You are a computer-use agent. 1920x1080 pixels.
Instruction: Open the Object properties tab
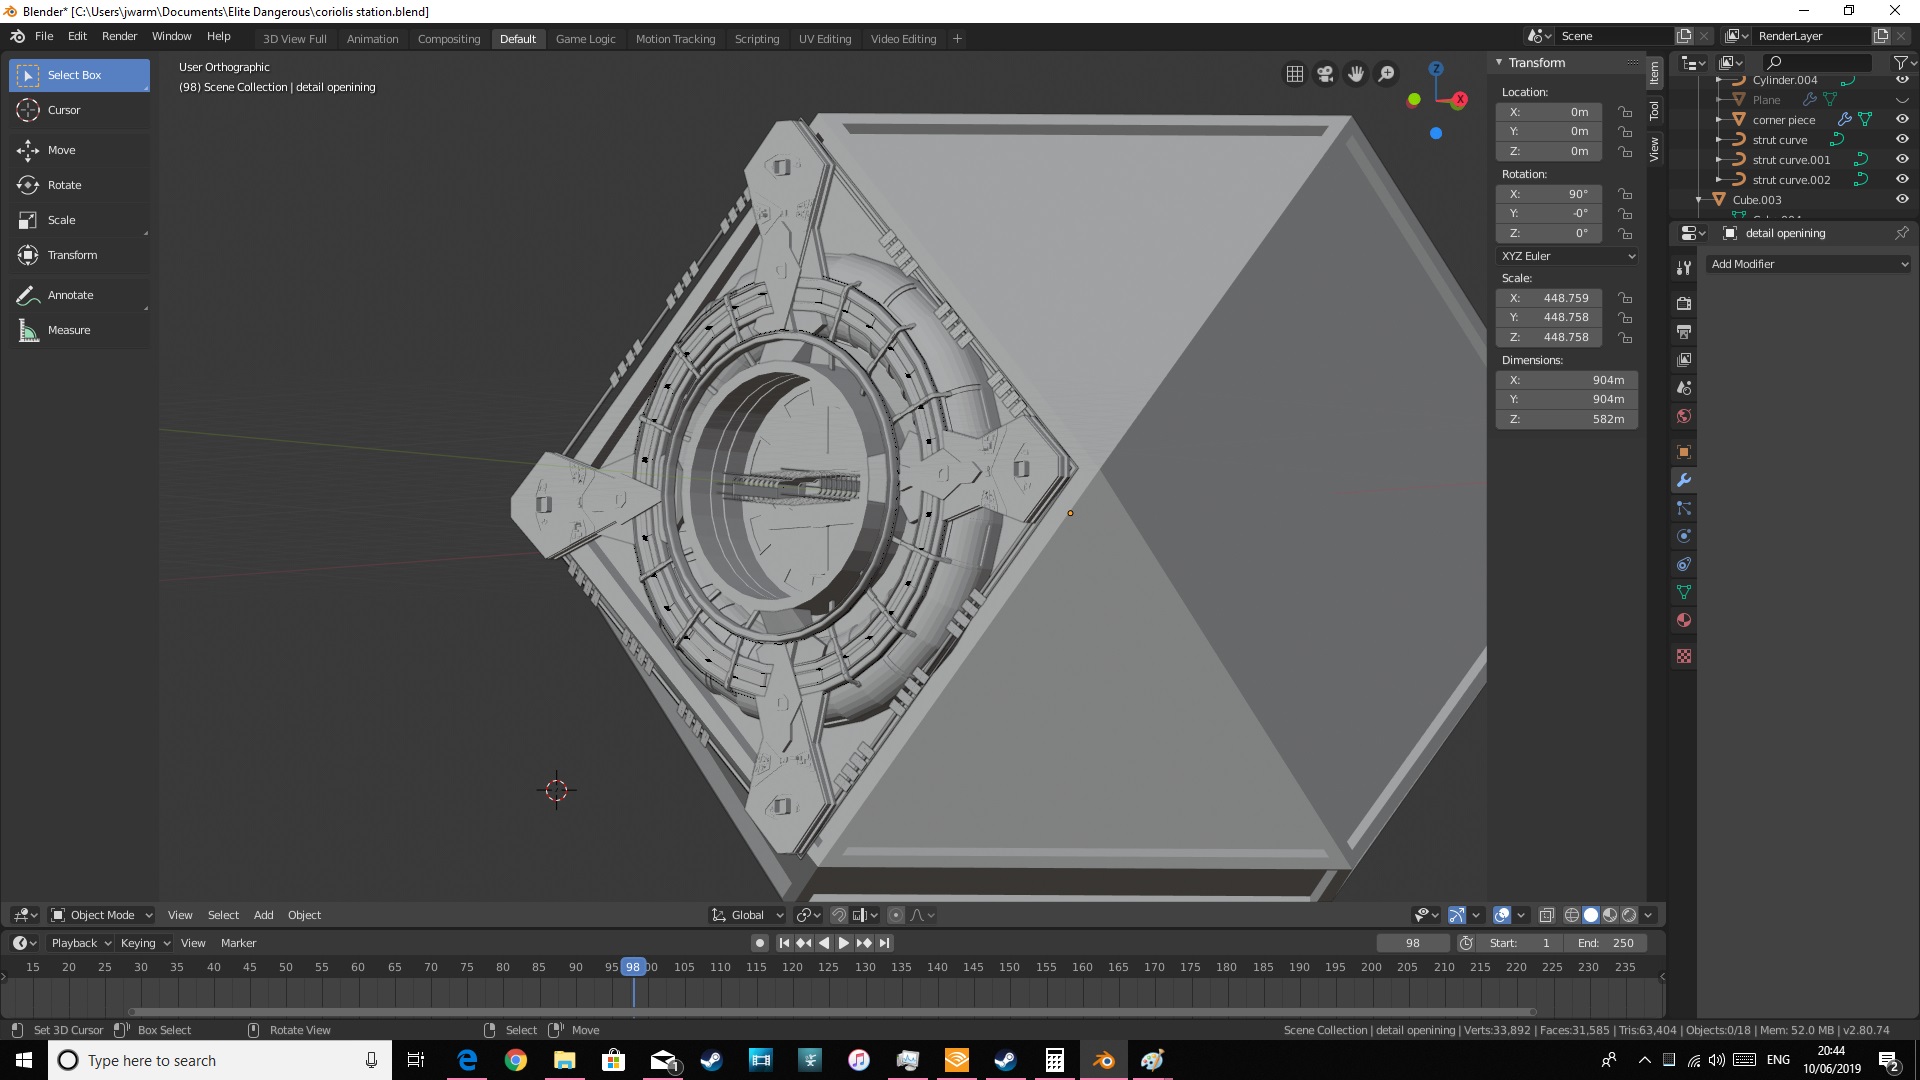[1684, 452]
